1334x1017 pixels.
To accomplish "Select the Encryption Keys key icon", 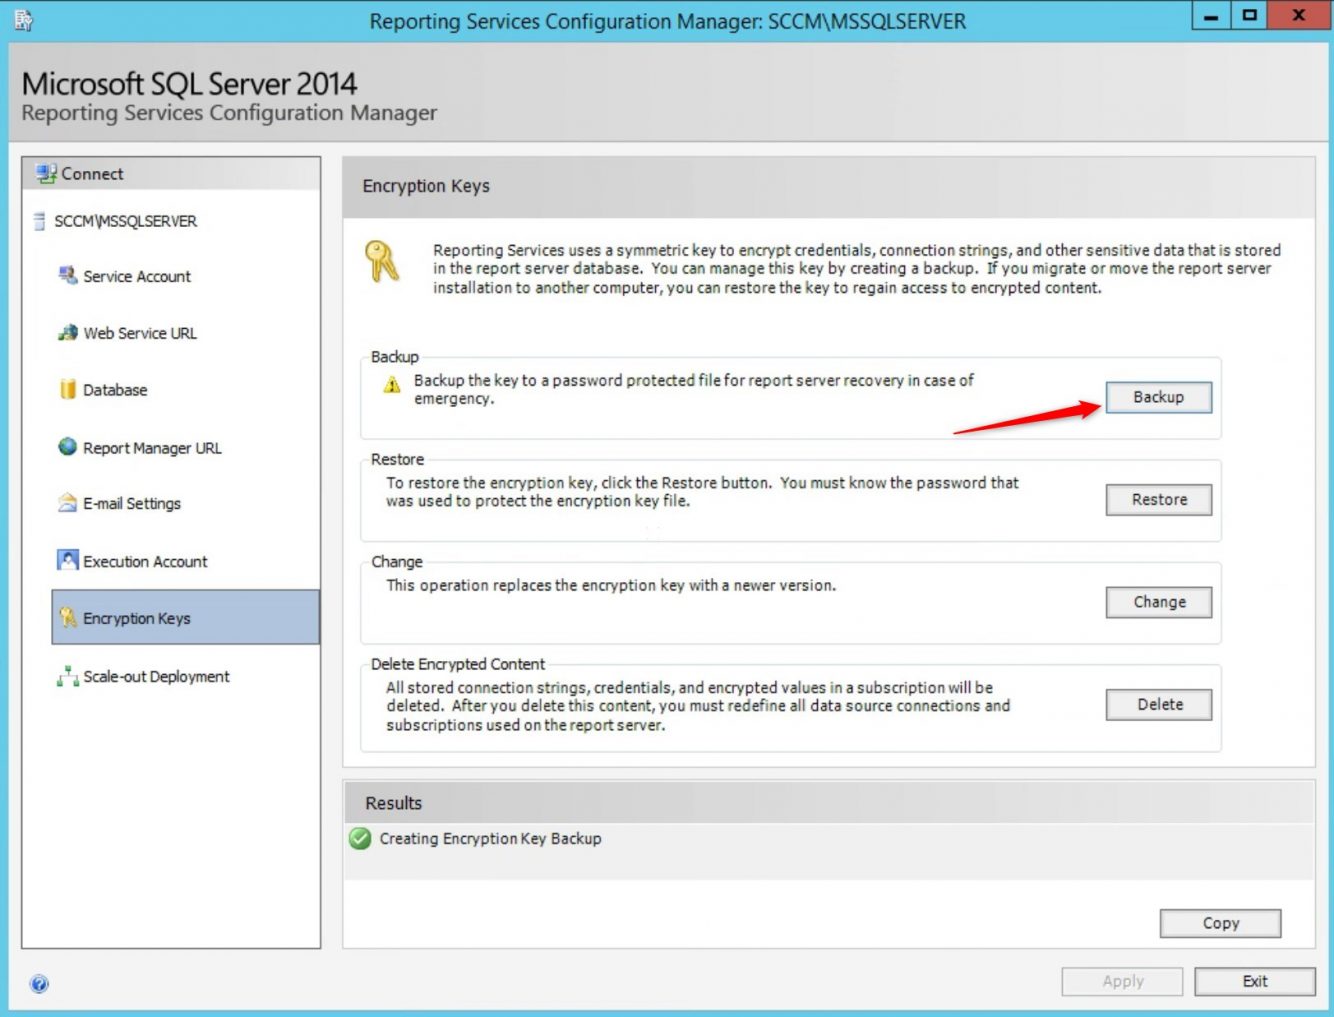I will tap(67, 618).
